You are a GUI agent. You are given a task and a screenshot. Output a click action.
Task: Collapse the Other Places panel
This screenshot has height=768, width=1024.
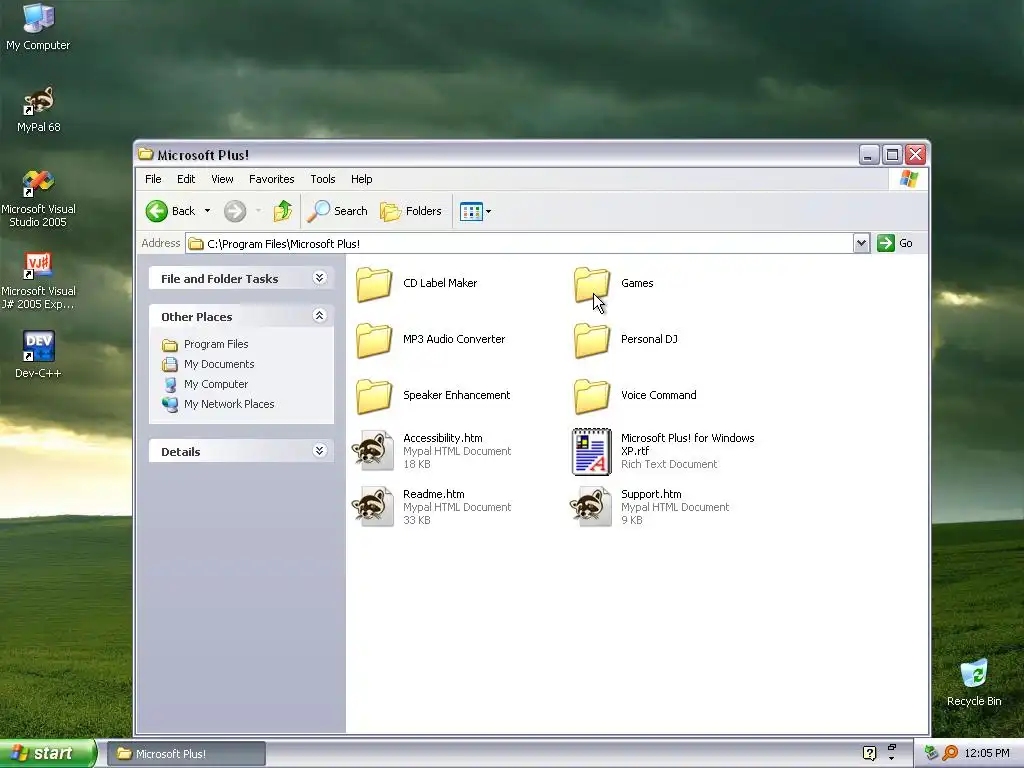click(x=319, y=315)
